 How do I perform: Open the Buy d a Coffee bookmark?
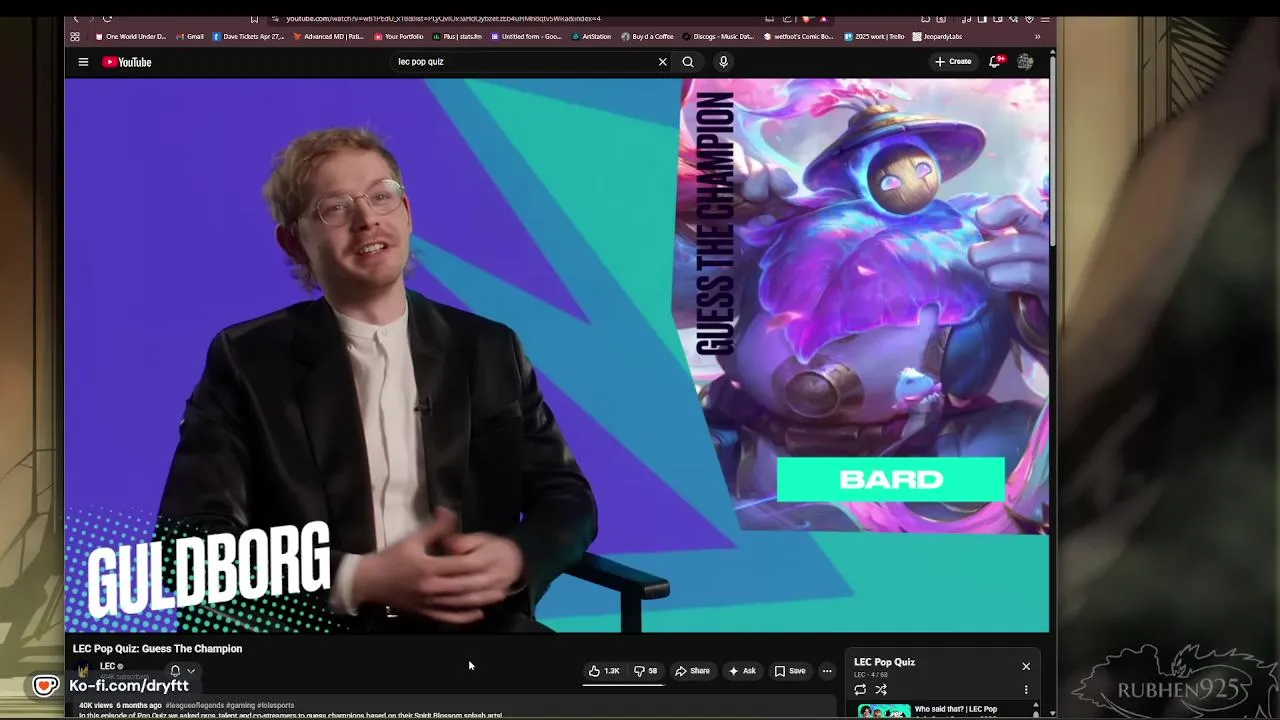click(647, 37)
